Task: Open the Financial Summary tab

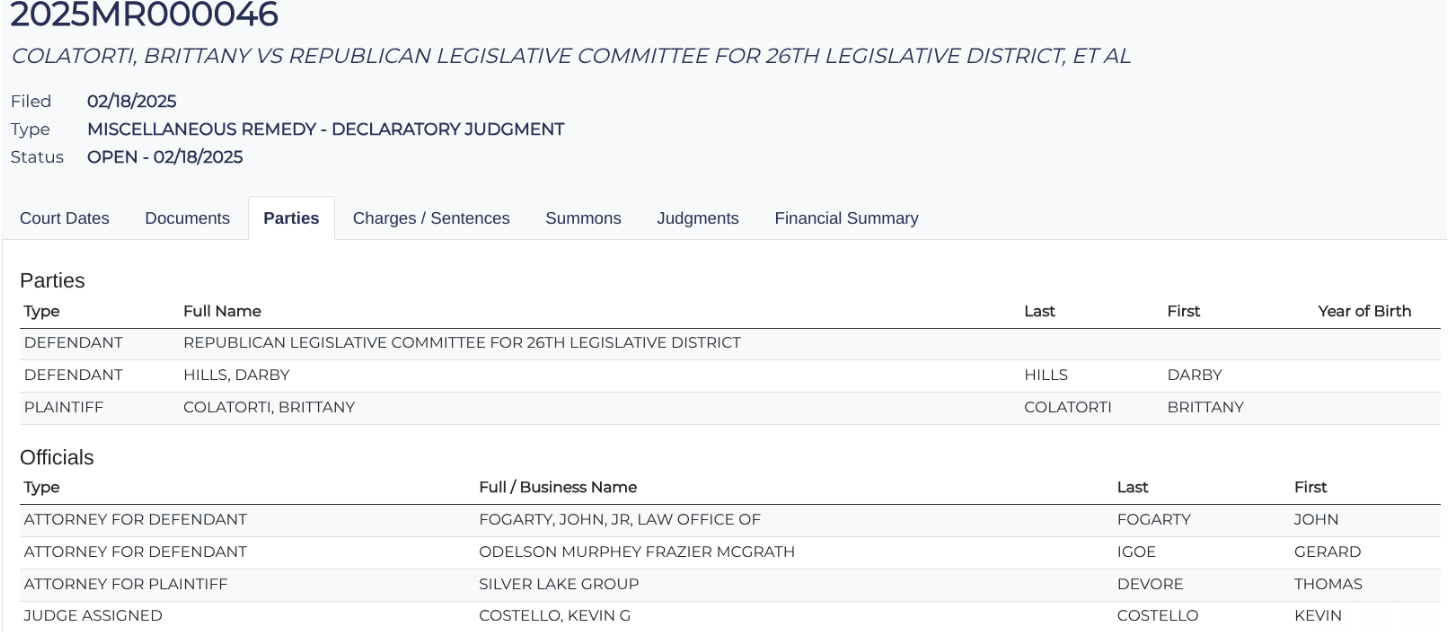Action: [x=846, y=218]
